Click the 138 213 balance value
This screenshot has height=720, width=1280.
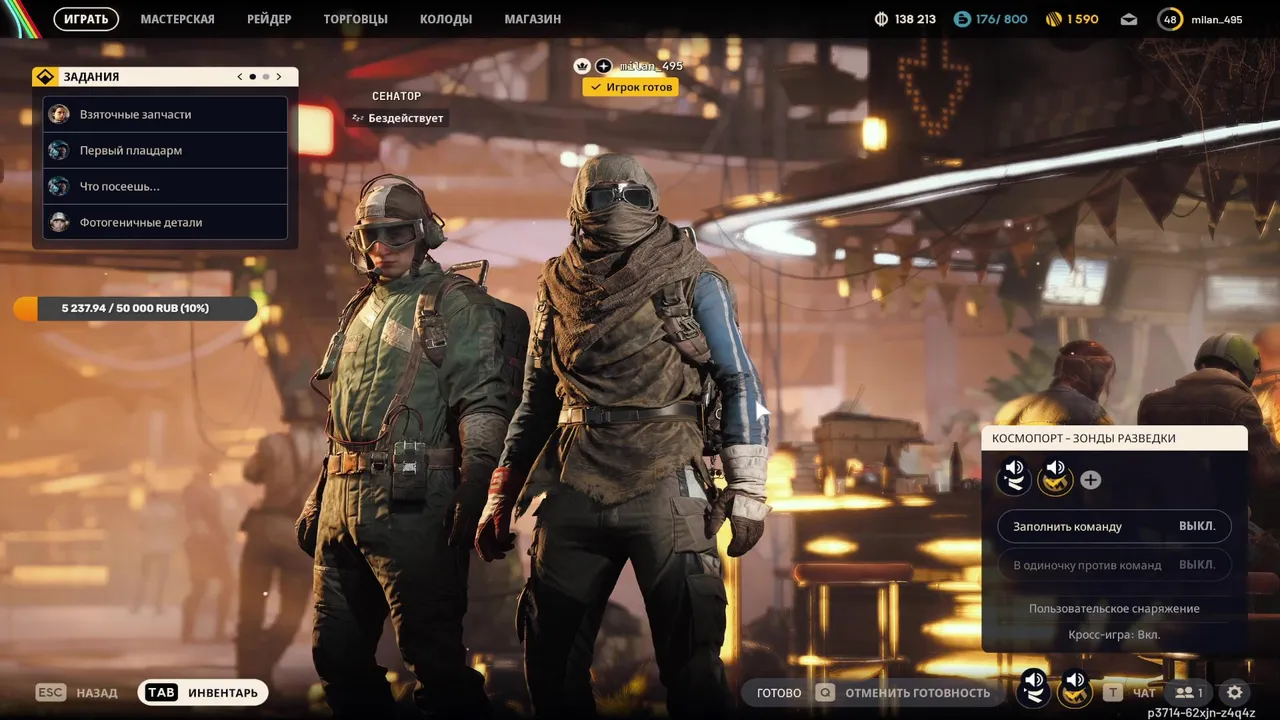[x=915, y=19]
